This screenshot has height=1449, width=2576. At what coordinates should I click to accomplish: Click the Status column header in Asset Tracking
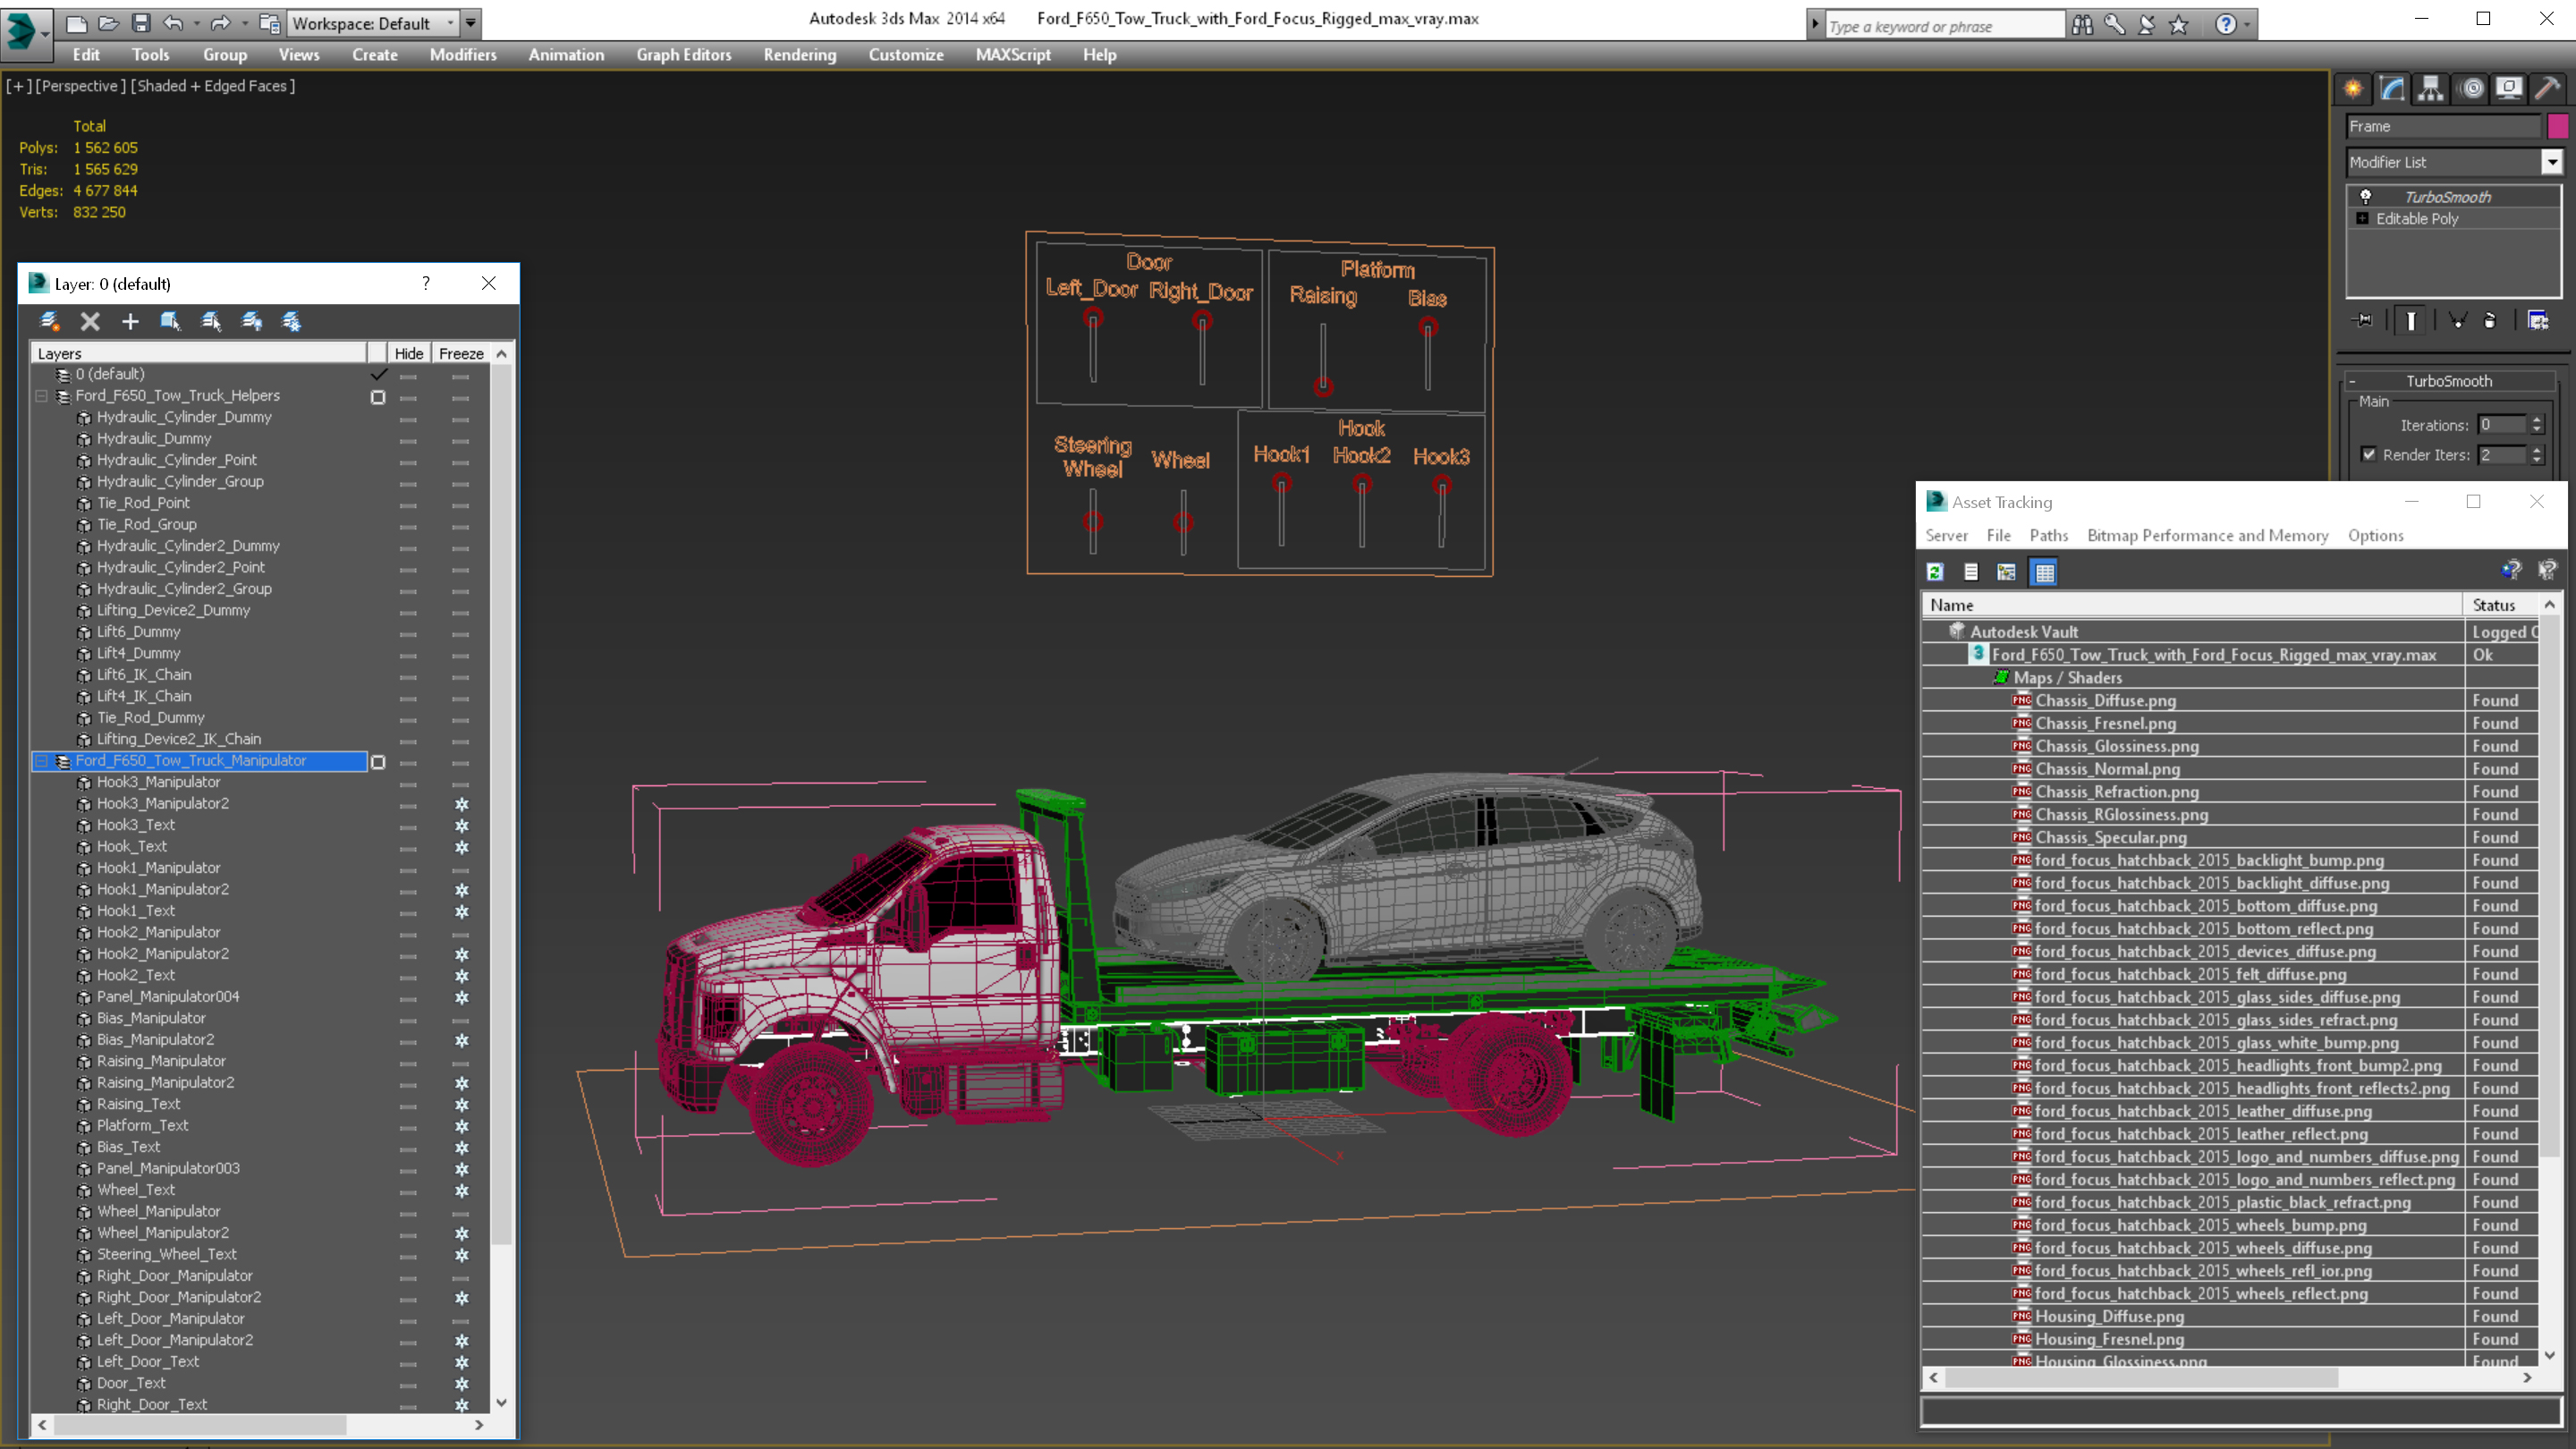pos(2499,605)
